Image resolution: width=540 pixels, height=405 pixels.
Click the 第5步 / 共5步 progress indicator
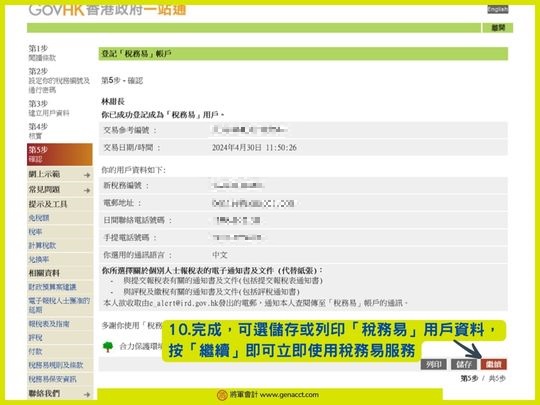(483, 379)
